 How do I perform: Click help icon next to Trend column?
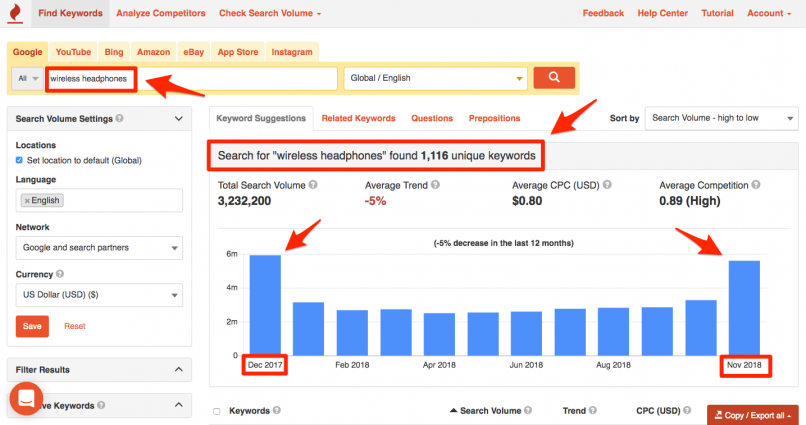(x=593, y=410)
